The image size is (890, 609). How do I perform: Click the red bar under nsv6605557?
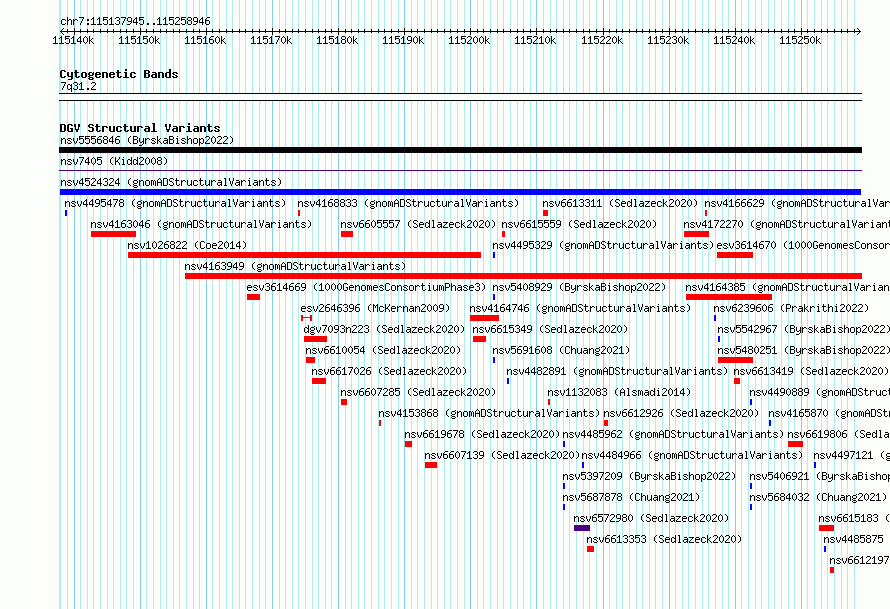(x=347, y=234)
